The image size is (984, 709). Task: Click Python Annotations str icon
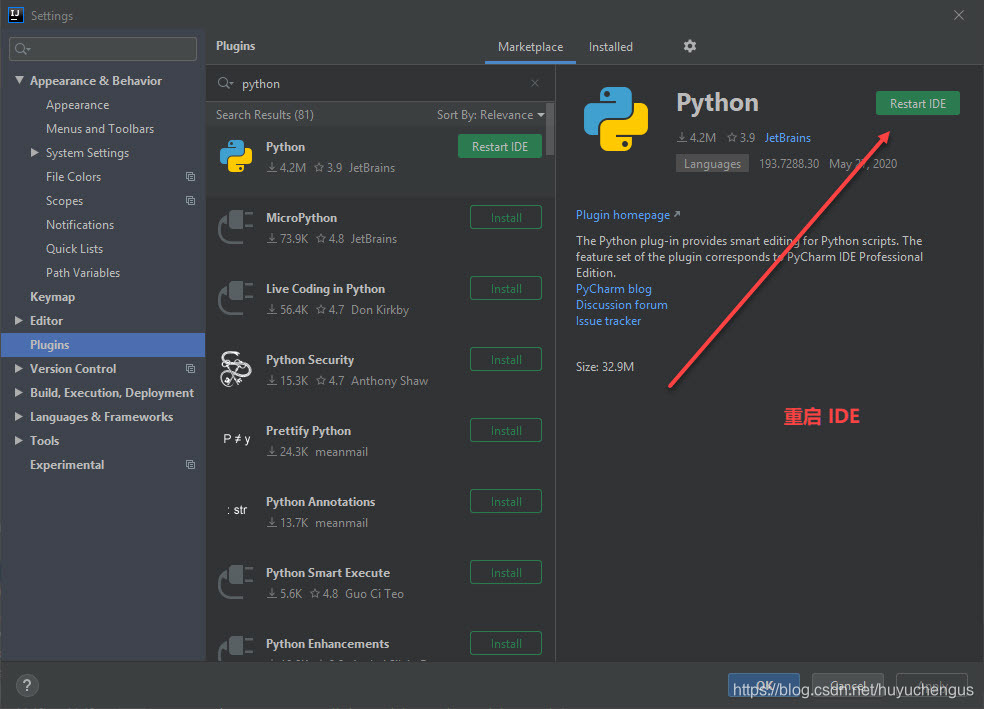[x=237, y=510]
